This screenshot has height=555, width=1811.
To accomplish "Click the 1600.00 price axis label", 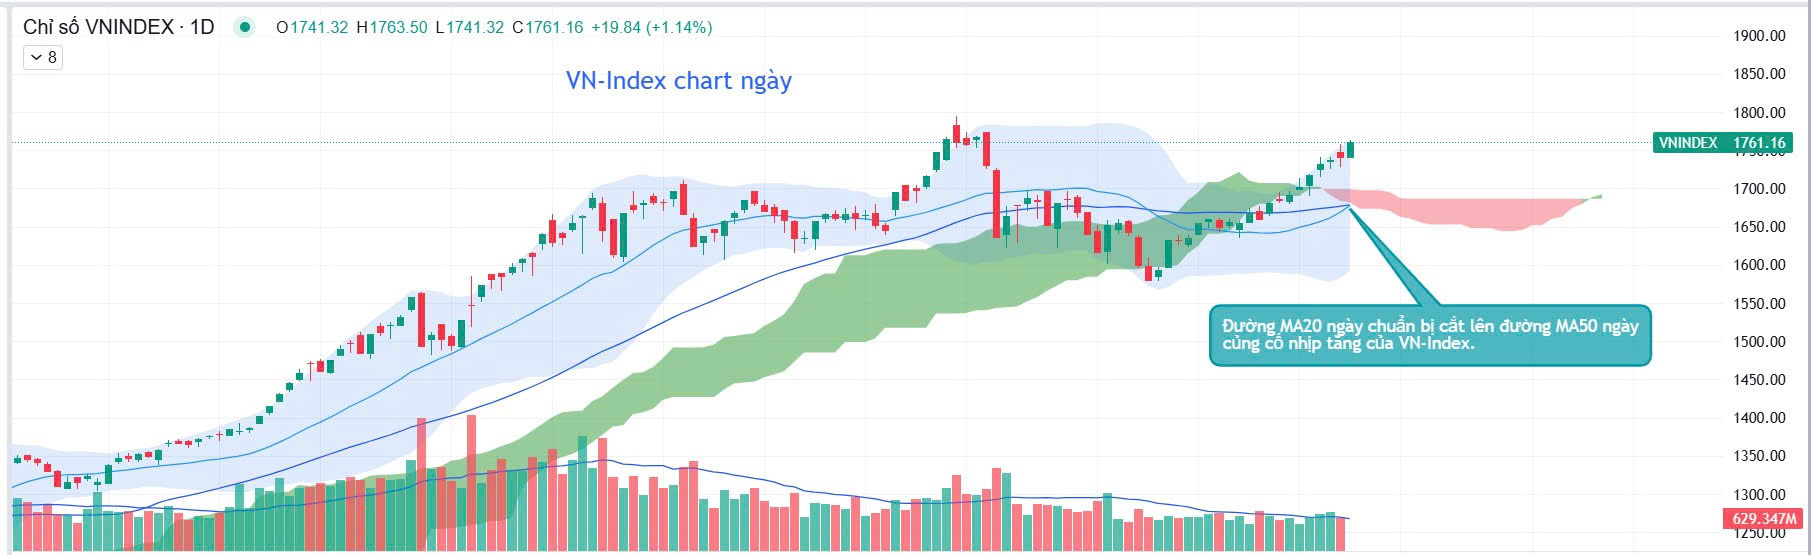I will pos(1759,265).
